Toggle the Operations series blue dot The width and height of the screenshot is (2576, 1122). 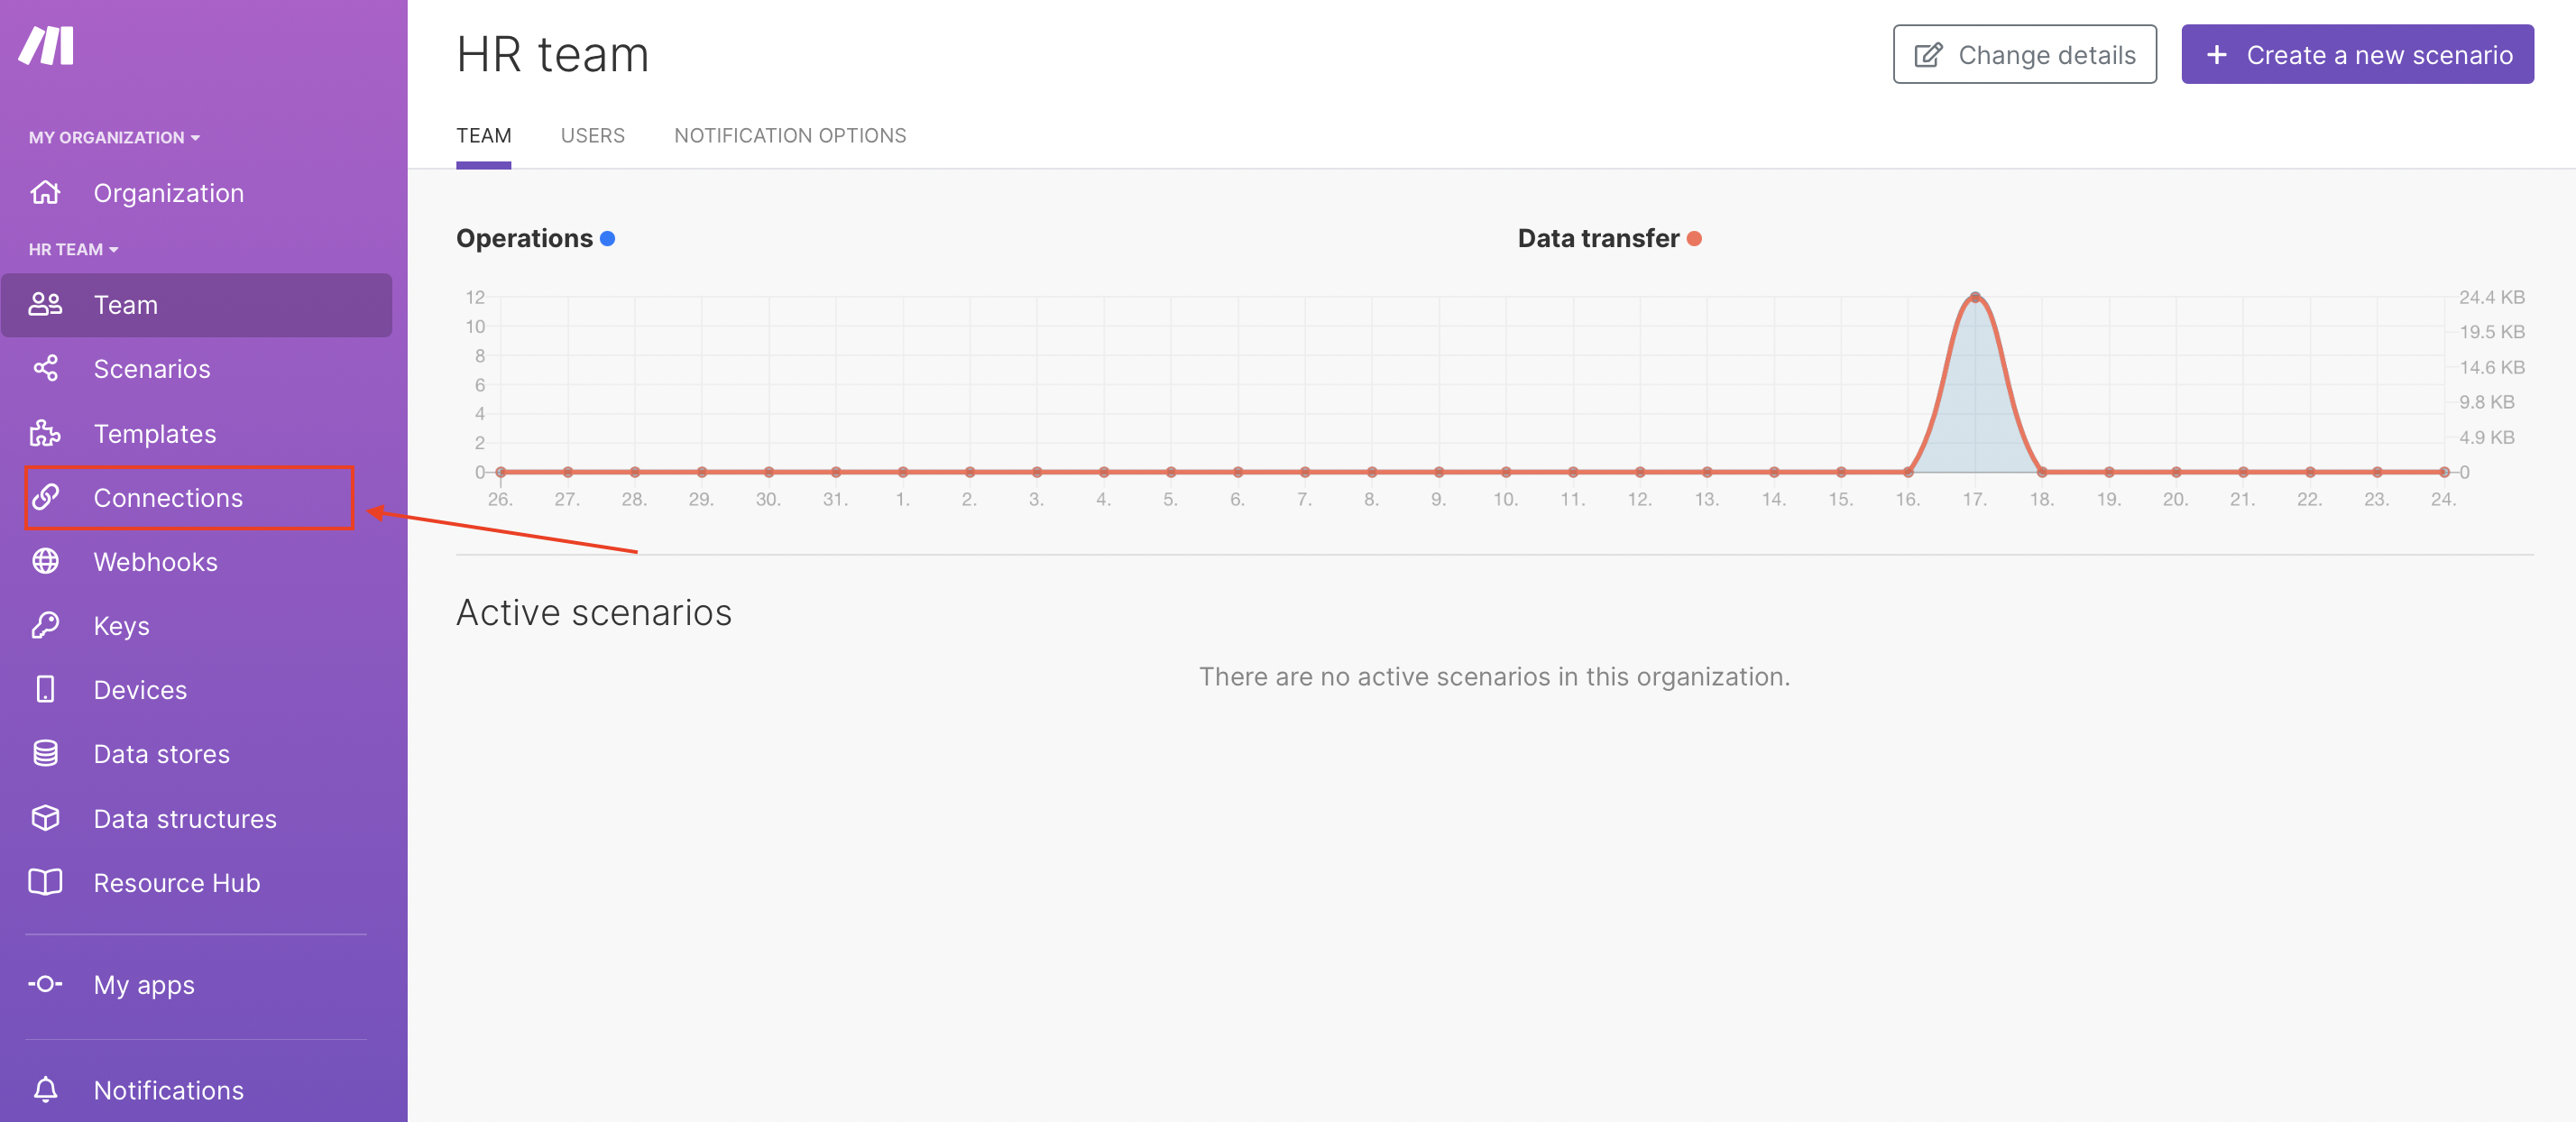click(607, 238)
